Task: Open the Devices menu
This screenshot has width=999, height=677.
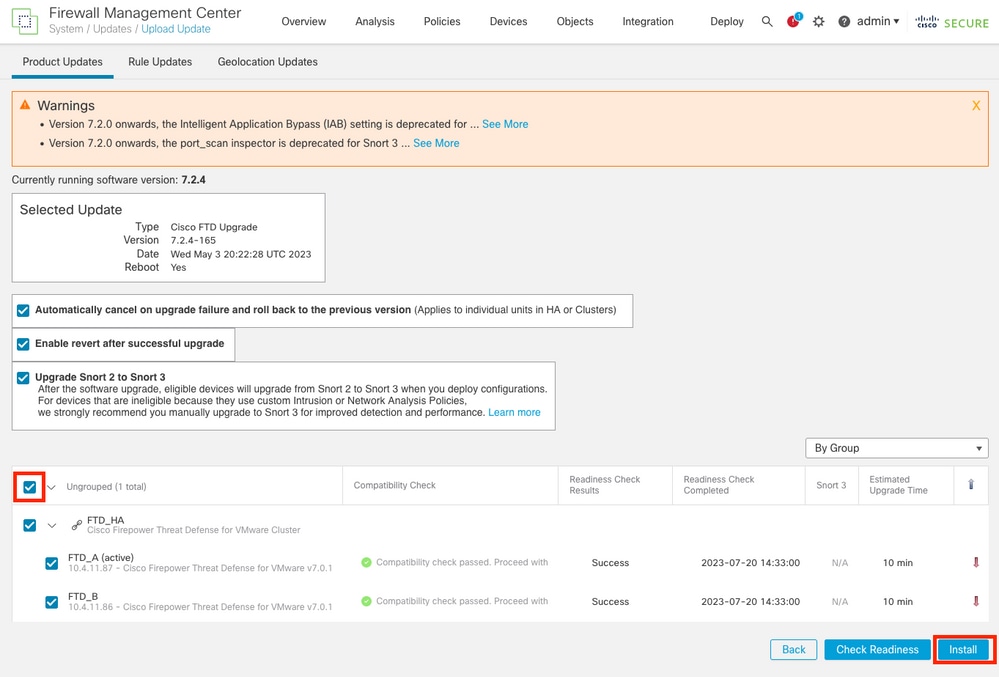Action: click(508, 22)
